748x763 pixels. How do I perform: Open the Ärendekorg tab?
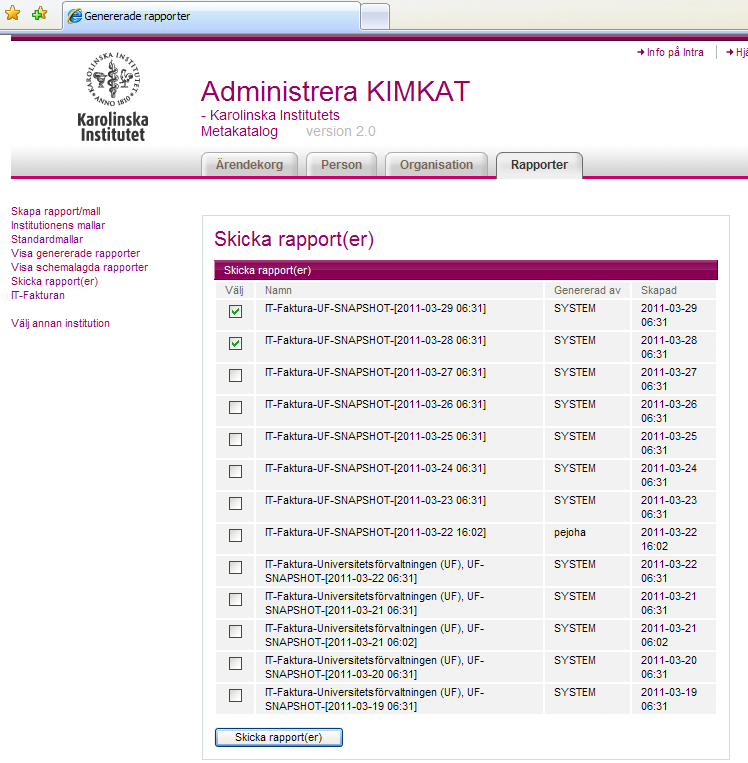(249, 164)
